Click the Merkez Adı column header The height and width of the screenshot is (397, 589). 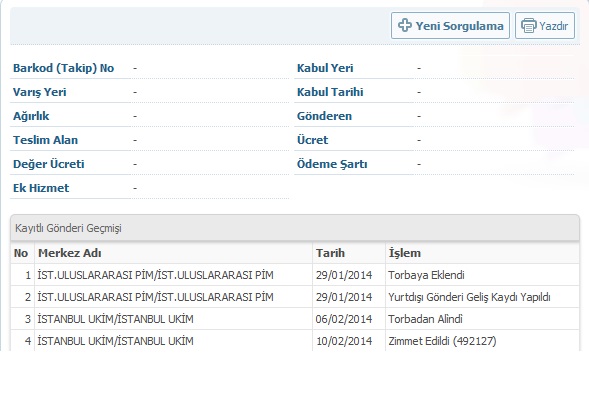[x=173, y=253]
